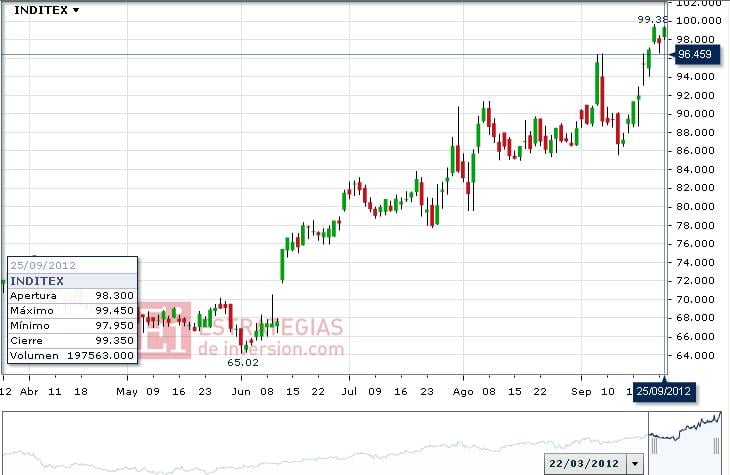Open the INDITEX symbol dropdown
Image resolution: width=730 pixels, height=475 pixels.
tap(47, 10)
